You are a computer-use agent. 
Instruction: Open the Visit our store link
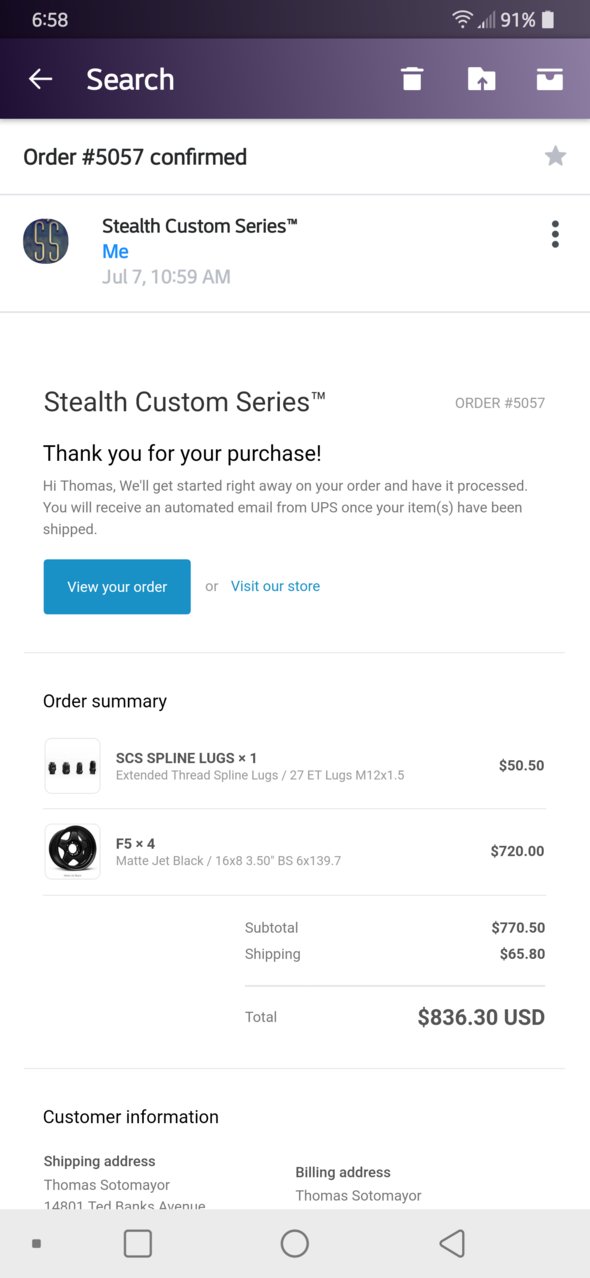[x=275, y=586]
